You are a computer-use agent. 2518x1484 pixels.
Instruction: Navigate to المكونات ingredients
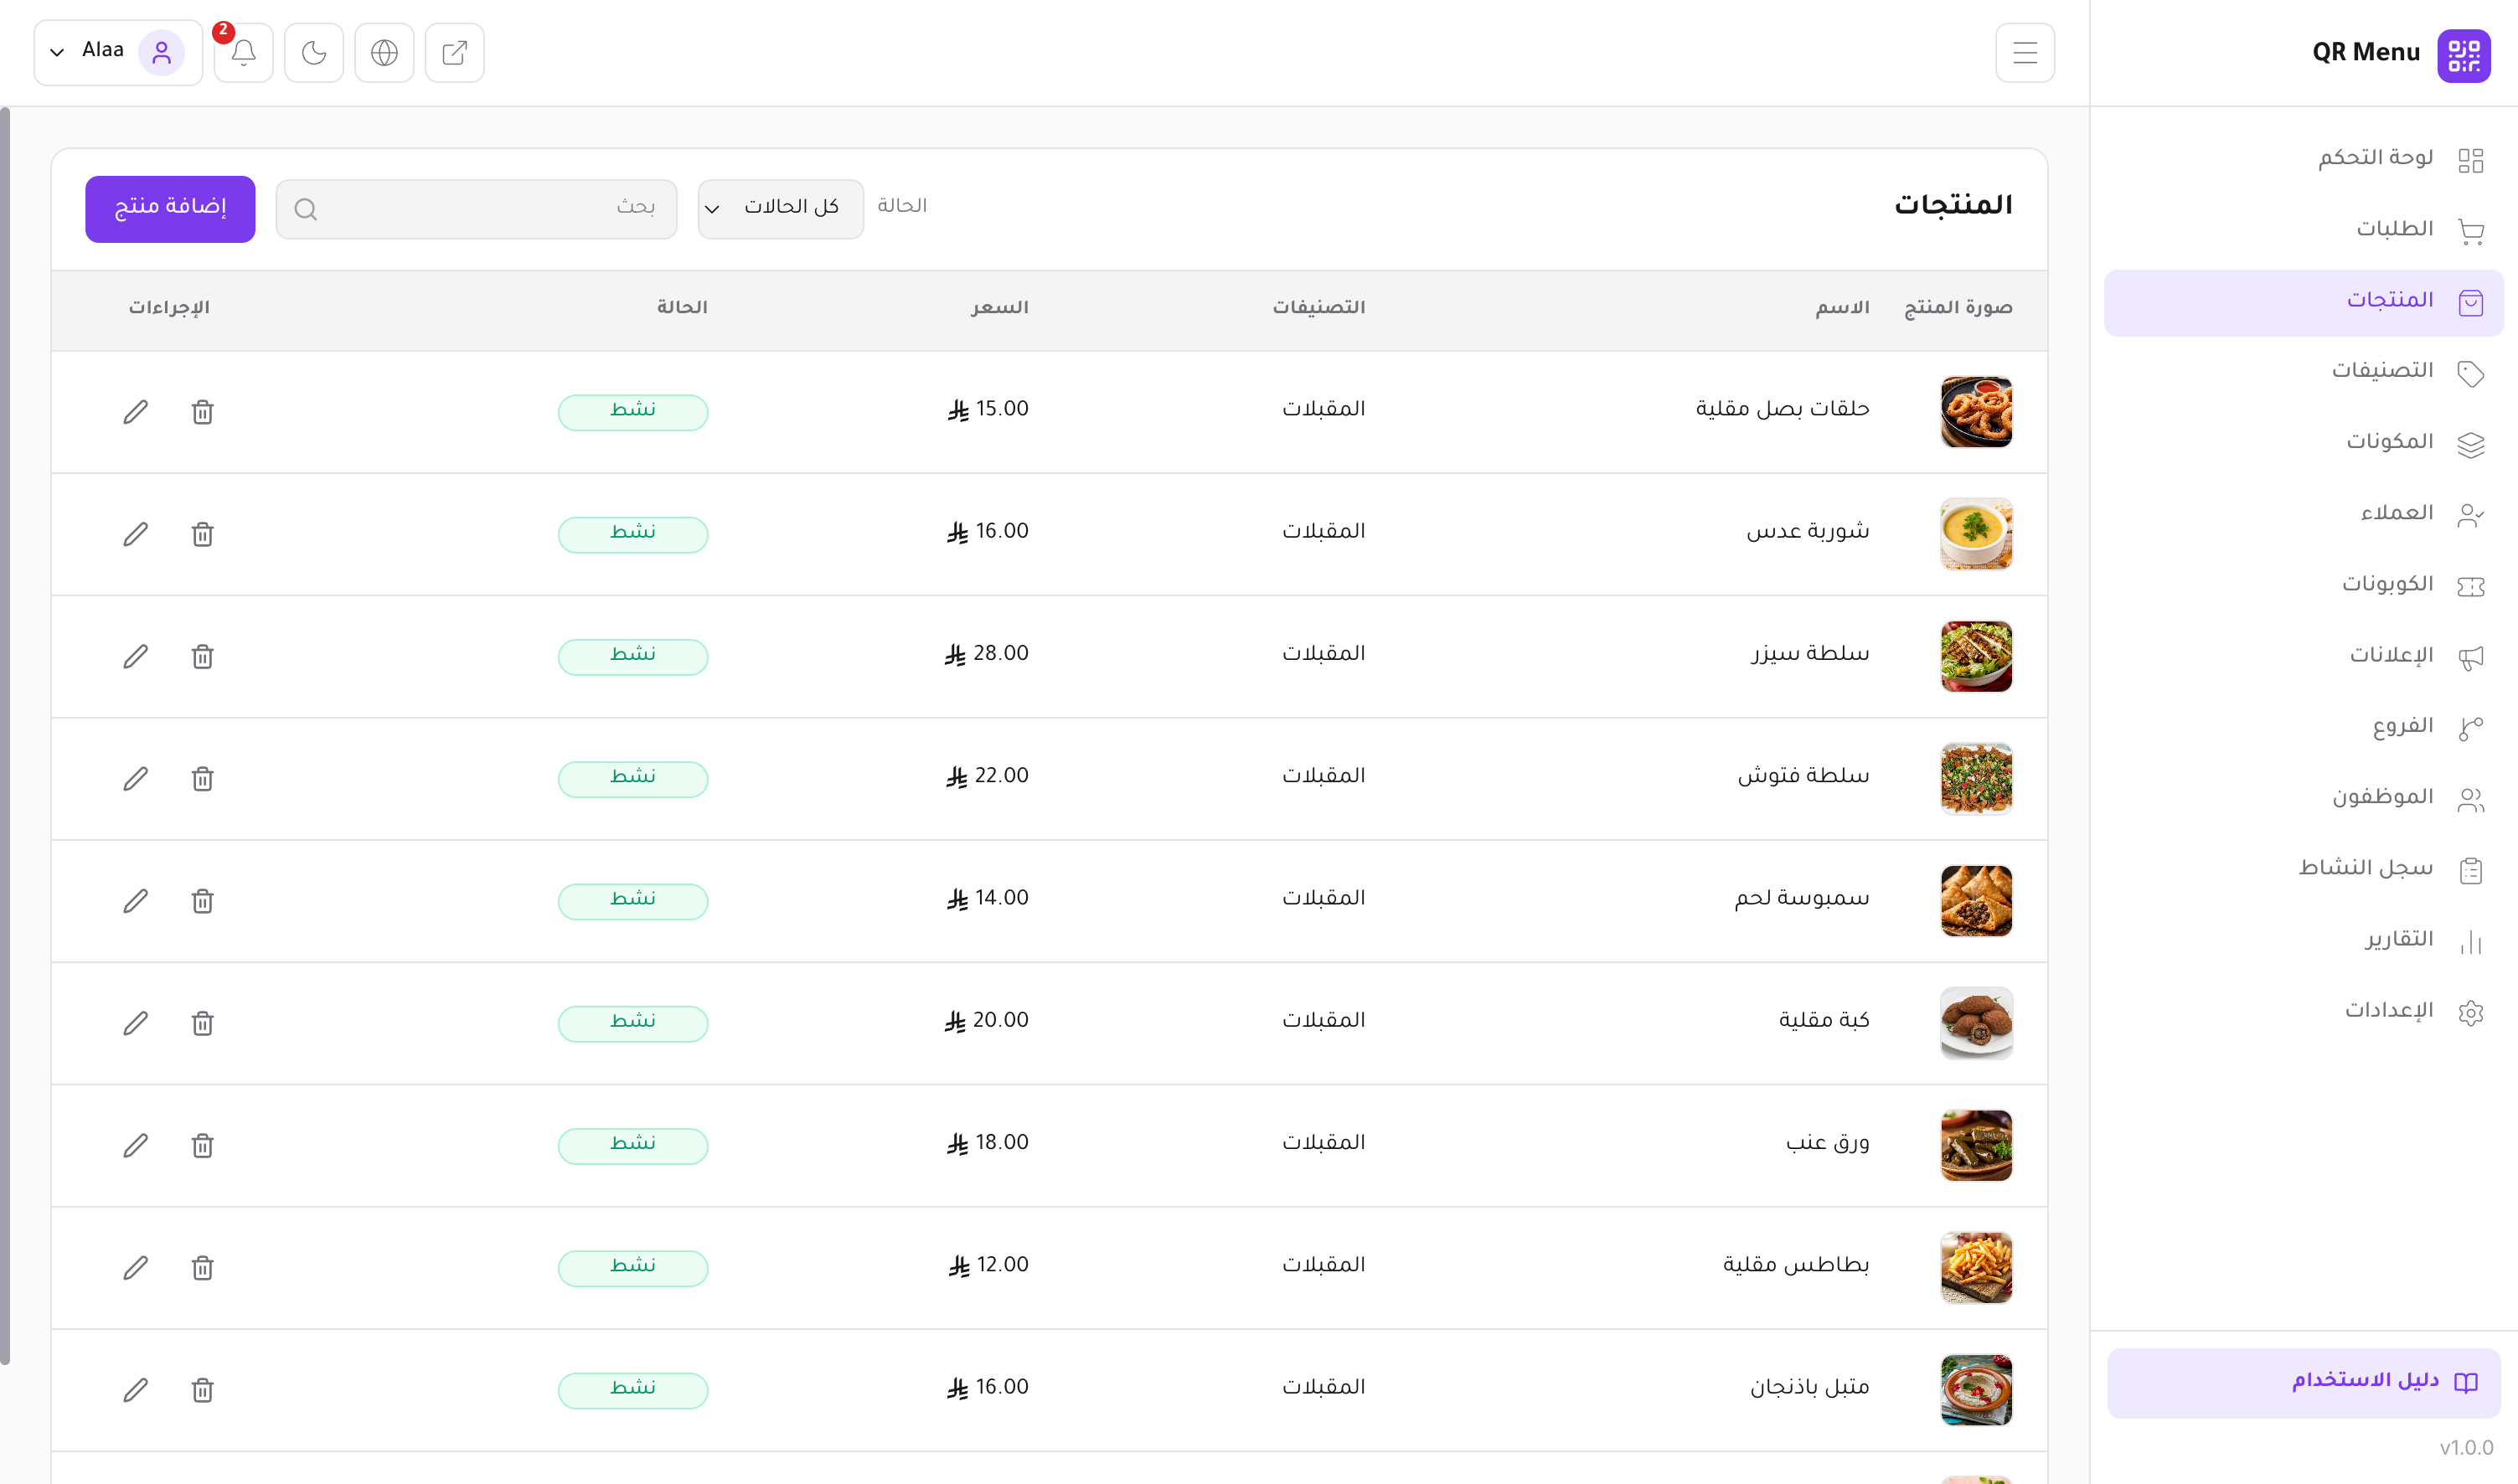[2304, 444]
